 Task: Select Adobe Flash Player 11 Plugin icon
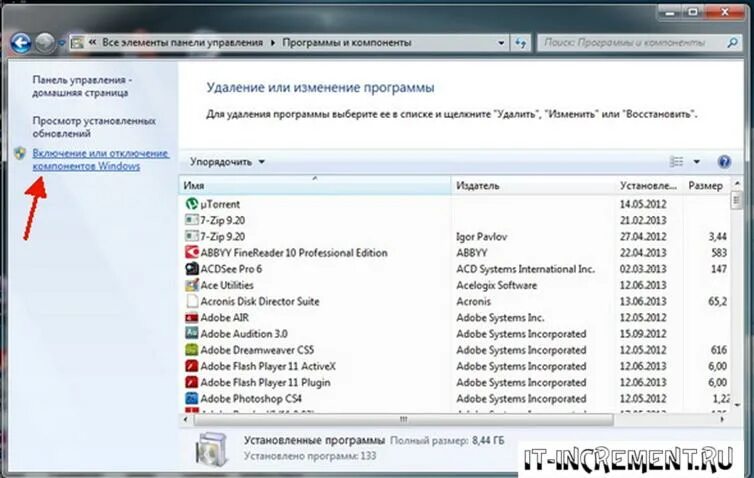pyautogui.click(x=191, y=382)
